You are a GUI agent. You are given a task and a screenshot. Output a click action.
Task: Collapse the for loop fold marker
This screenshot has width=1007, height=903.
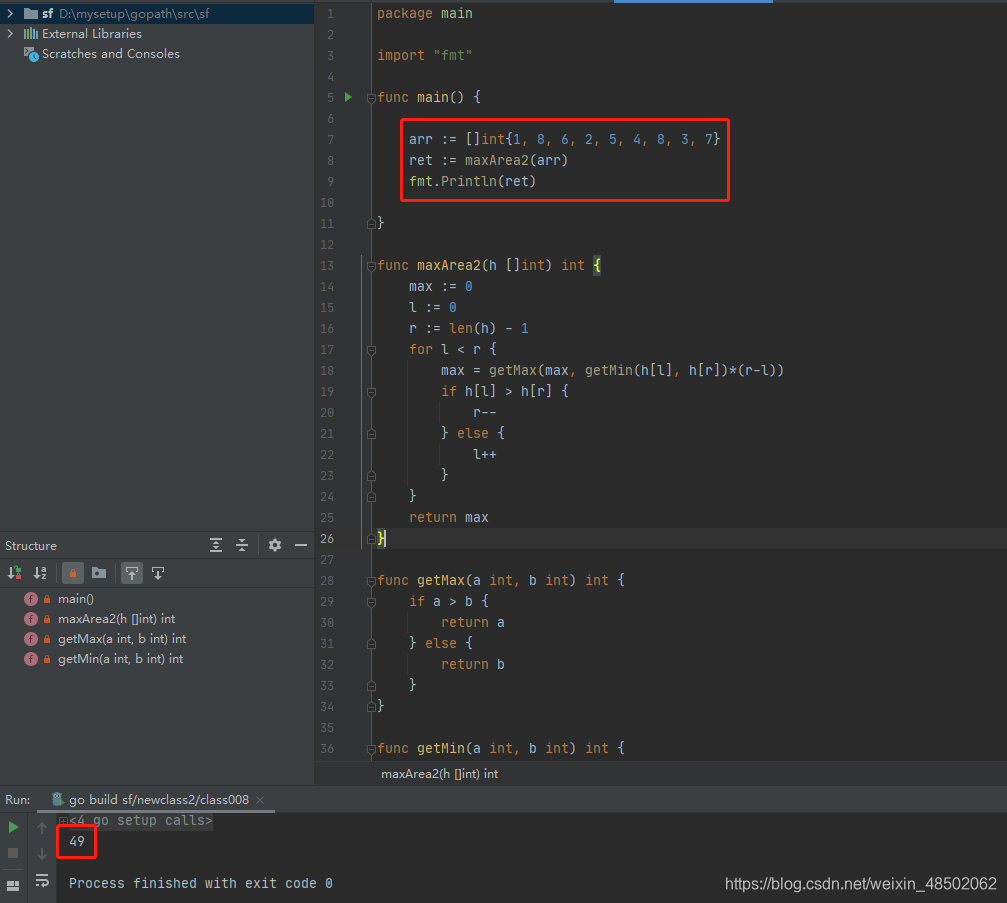tap(371, 350)
